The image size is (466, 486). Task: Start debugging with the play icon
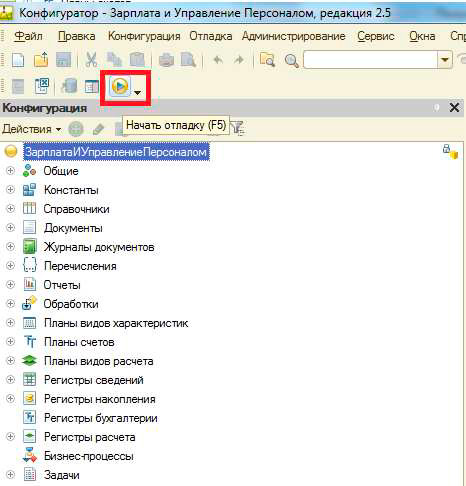119,86
